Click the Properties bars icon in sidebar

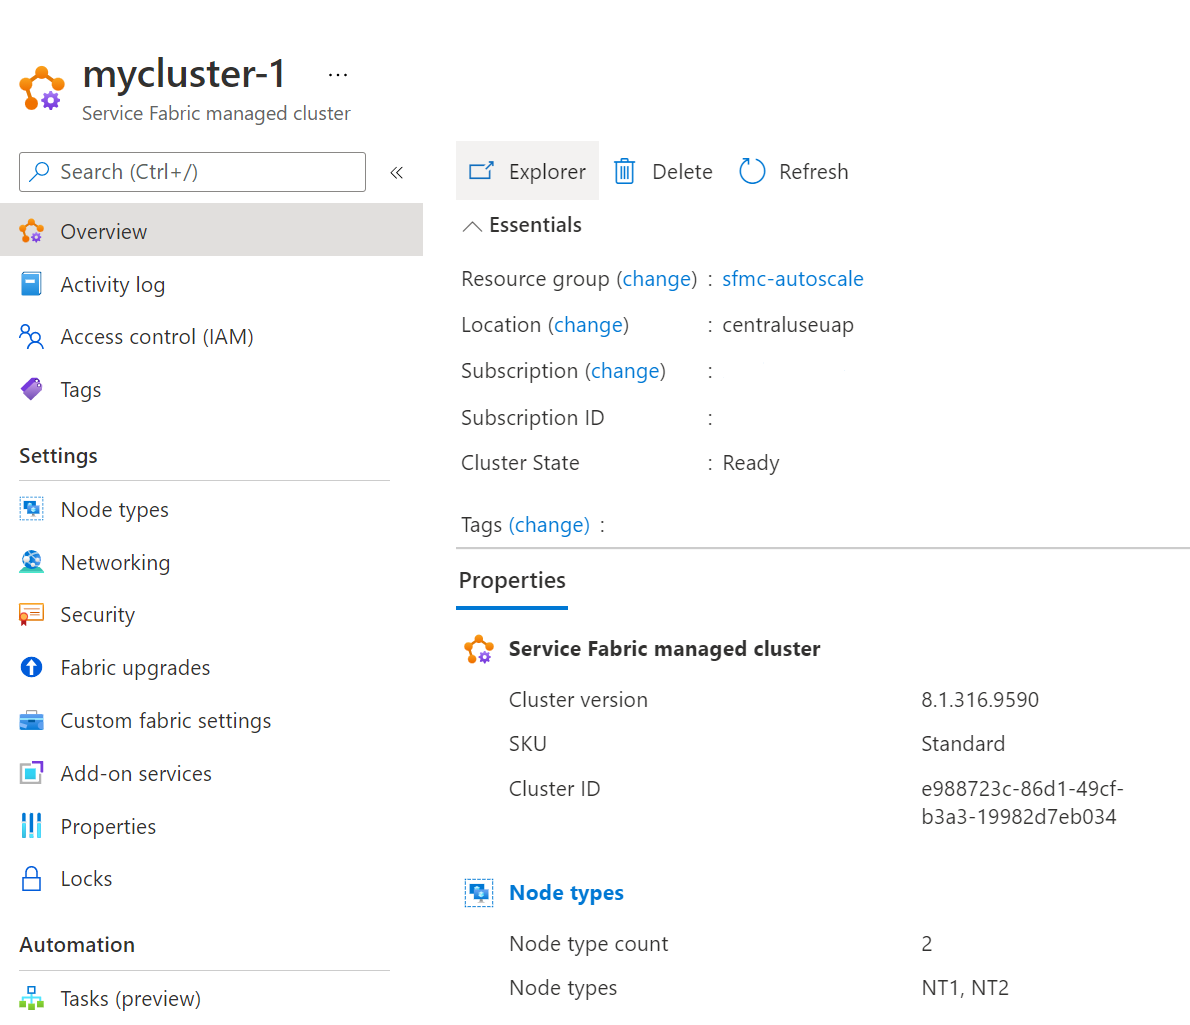[x=31, y=825]
